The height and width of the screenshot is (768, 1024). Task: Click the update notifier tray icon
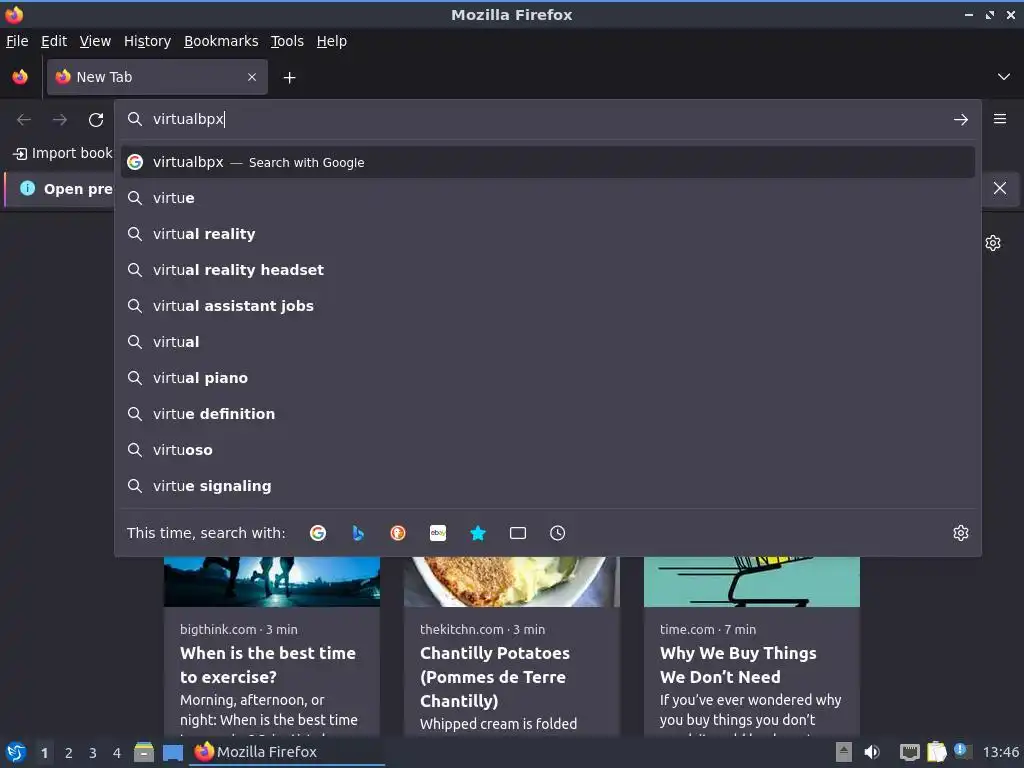coord(961,750)
